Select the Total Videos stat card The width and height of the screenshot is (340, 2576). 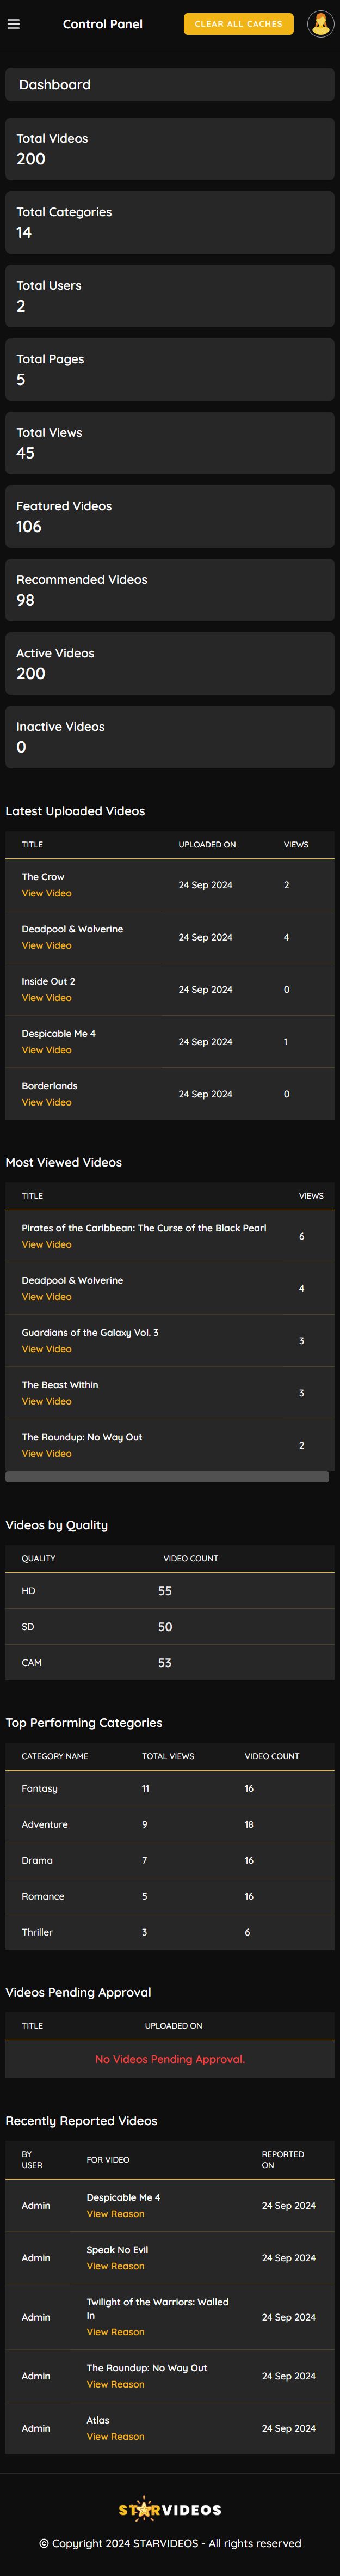pos(170,149)
